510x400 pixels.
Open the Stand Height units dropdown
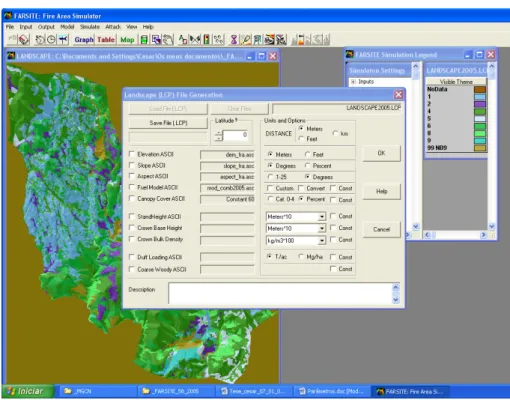(321, 217)
